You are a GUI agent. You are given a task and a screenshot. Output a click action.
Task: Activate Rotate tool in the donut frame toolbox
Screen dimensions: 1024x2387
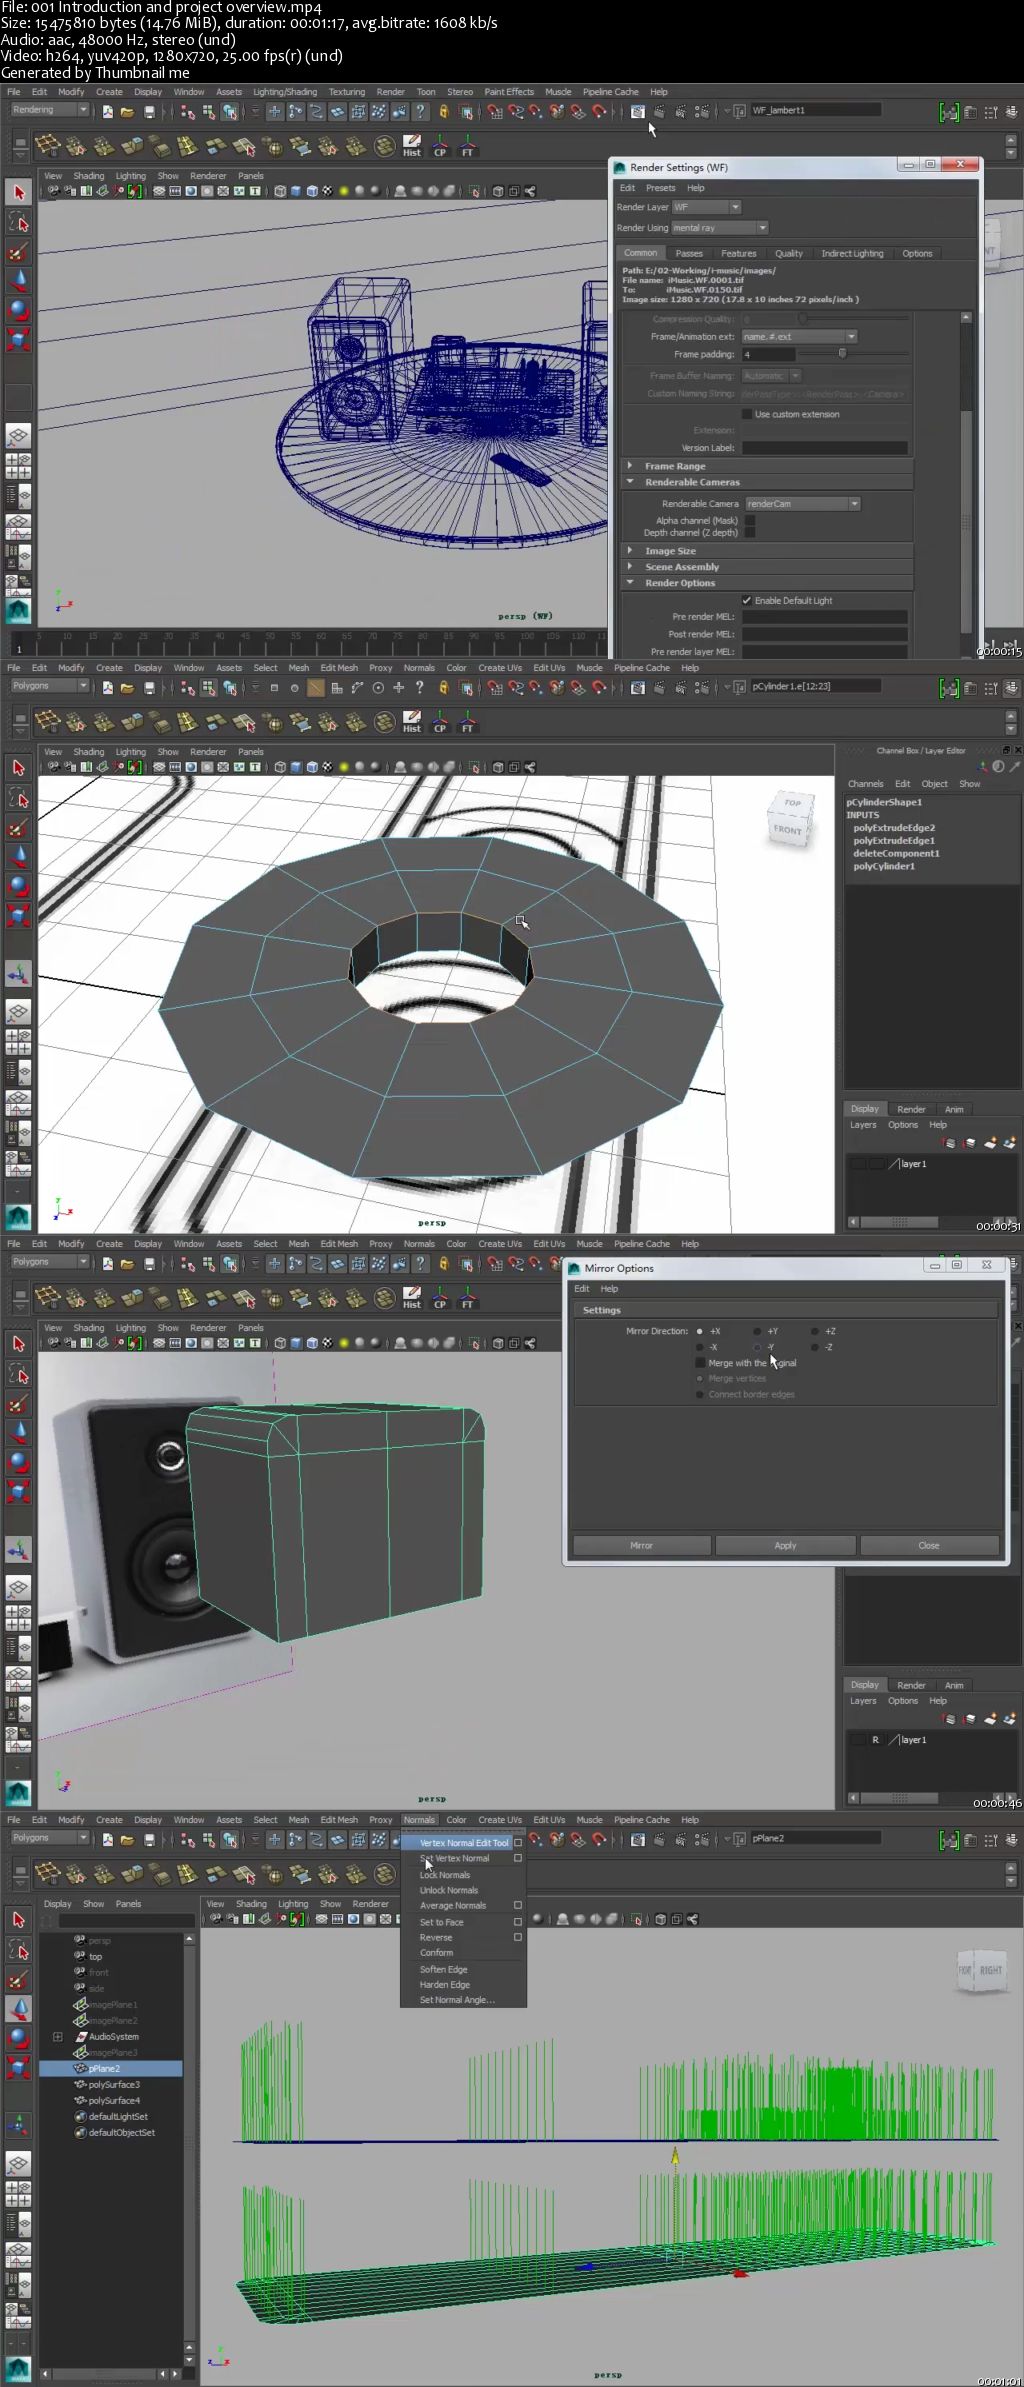[x=18, y=886]
